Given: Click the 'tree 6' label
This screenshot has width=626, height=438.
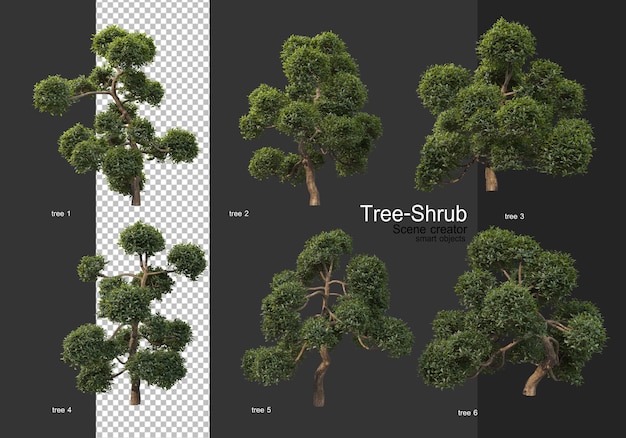Looking at the screenshot, I should 468,412.
